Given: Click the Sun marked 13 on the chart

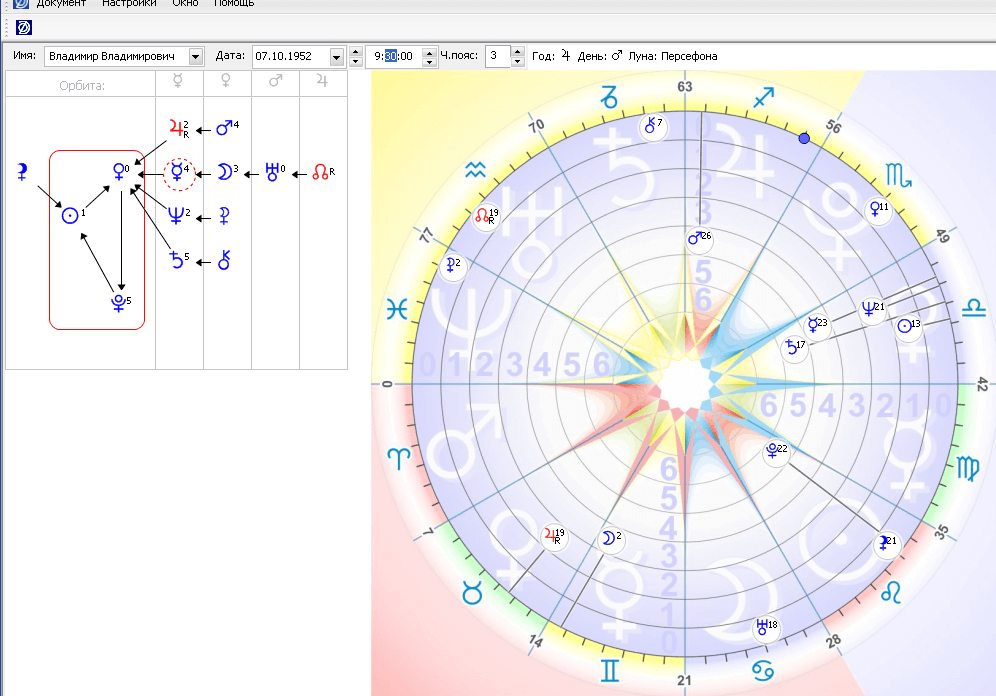Looking at the screenshot, I should coord(907,326).
